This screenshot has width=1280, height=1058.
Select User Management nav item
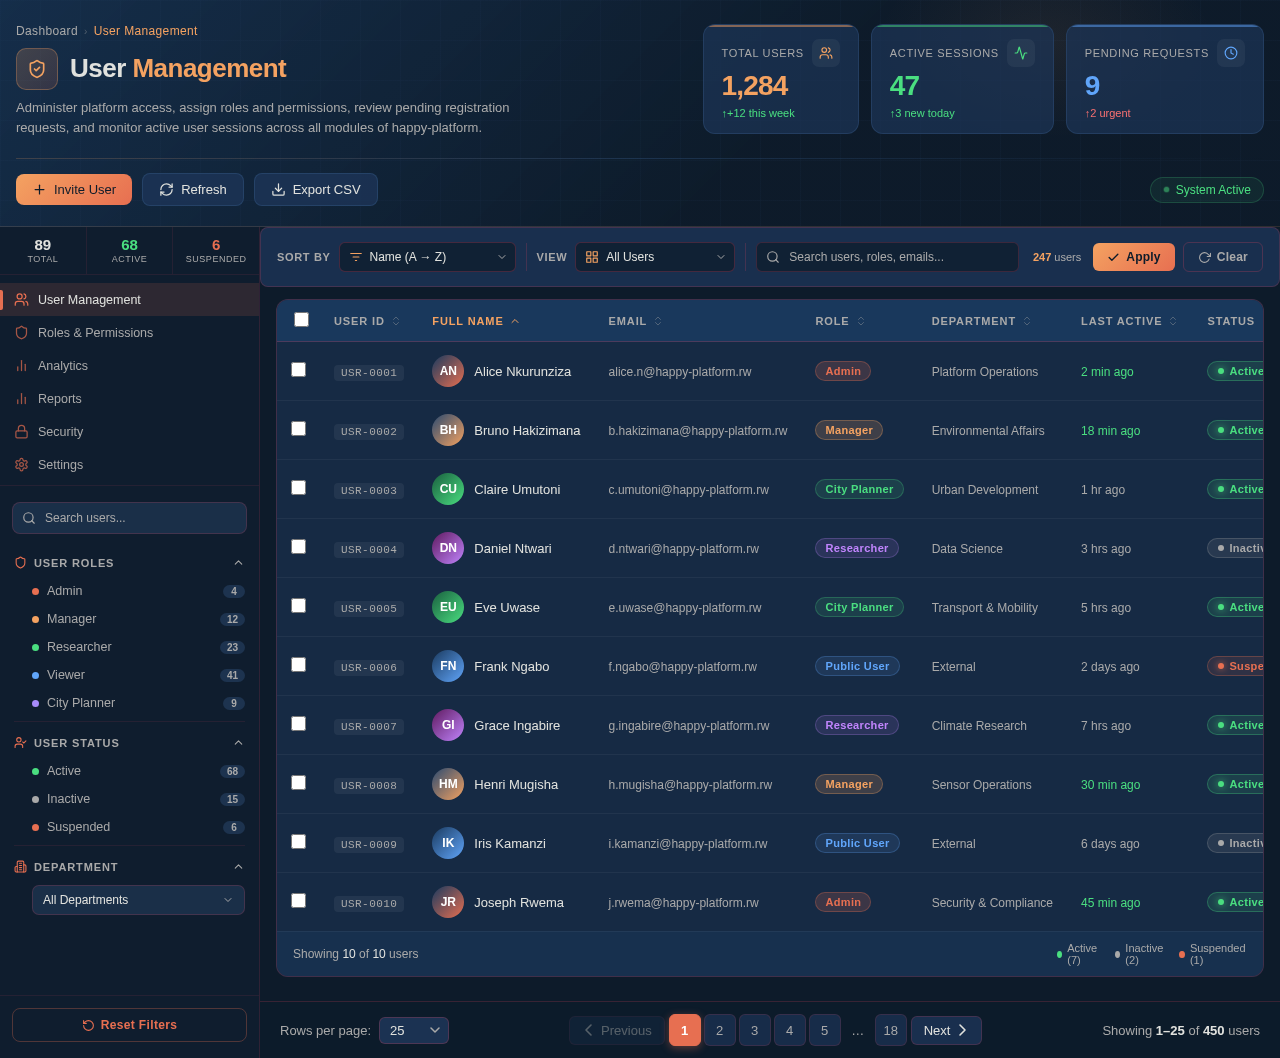[130, 300]
